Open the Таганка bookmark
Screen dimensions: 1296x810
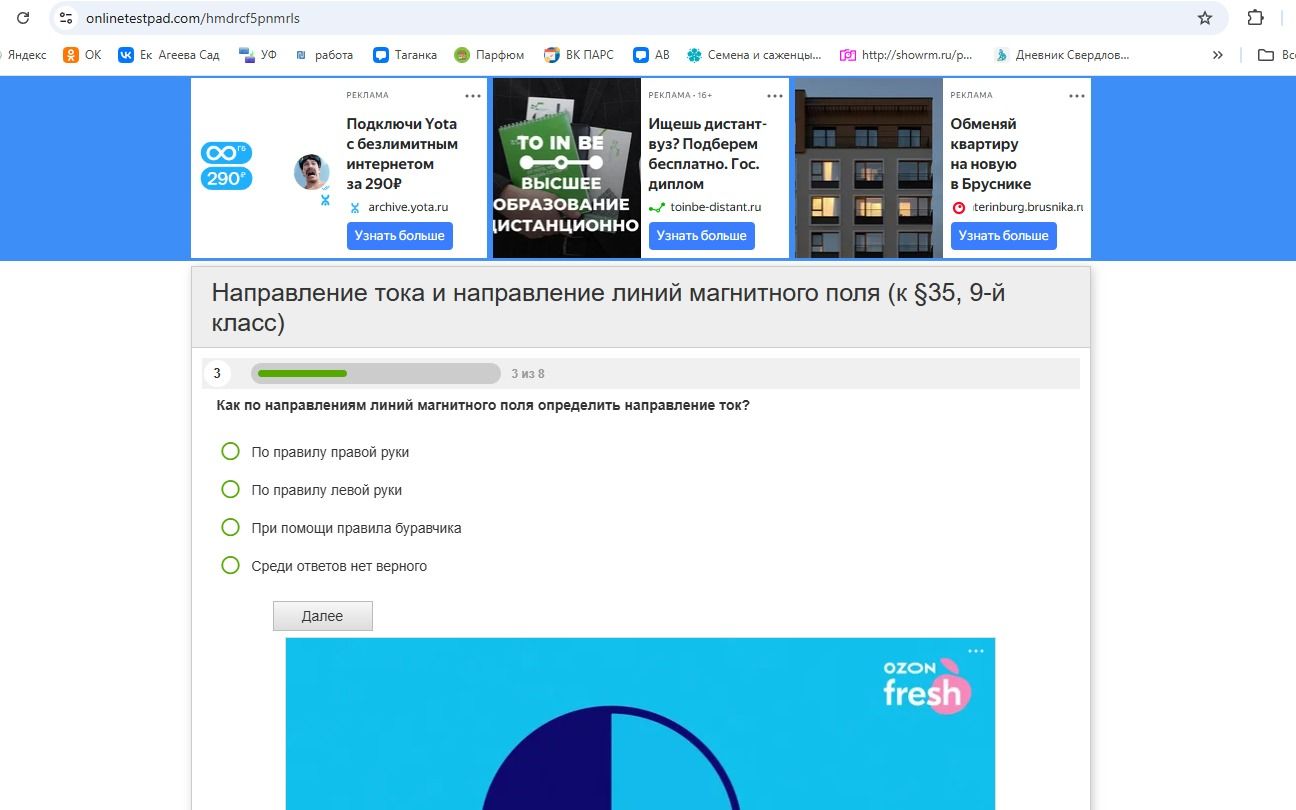click(405, 55)
